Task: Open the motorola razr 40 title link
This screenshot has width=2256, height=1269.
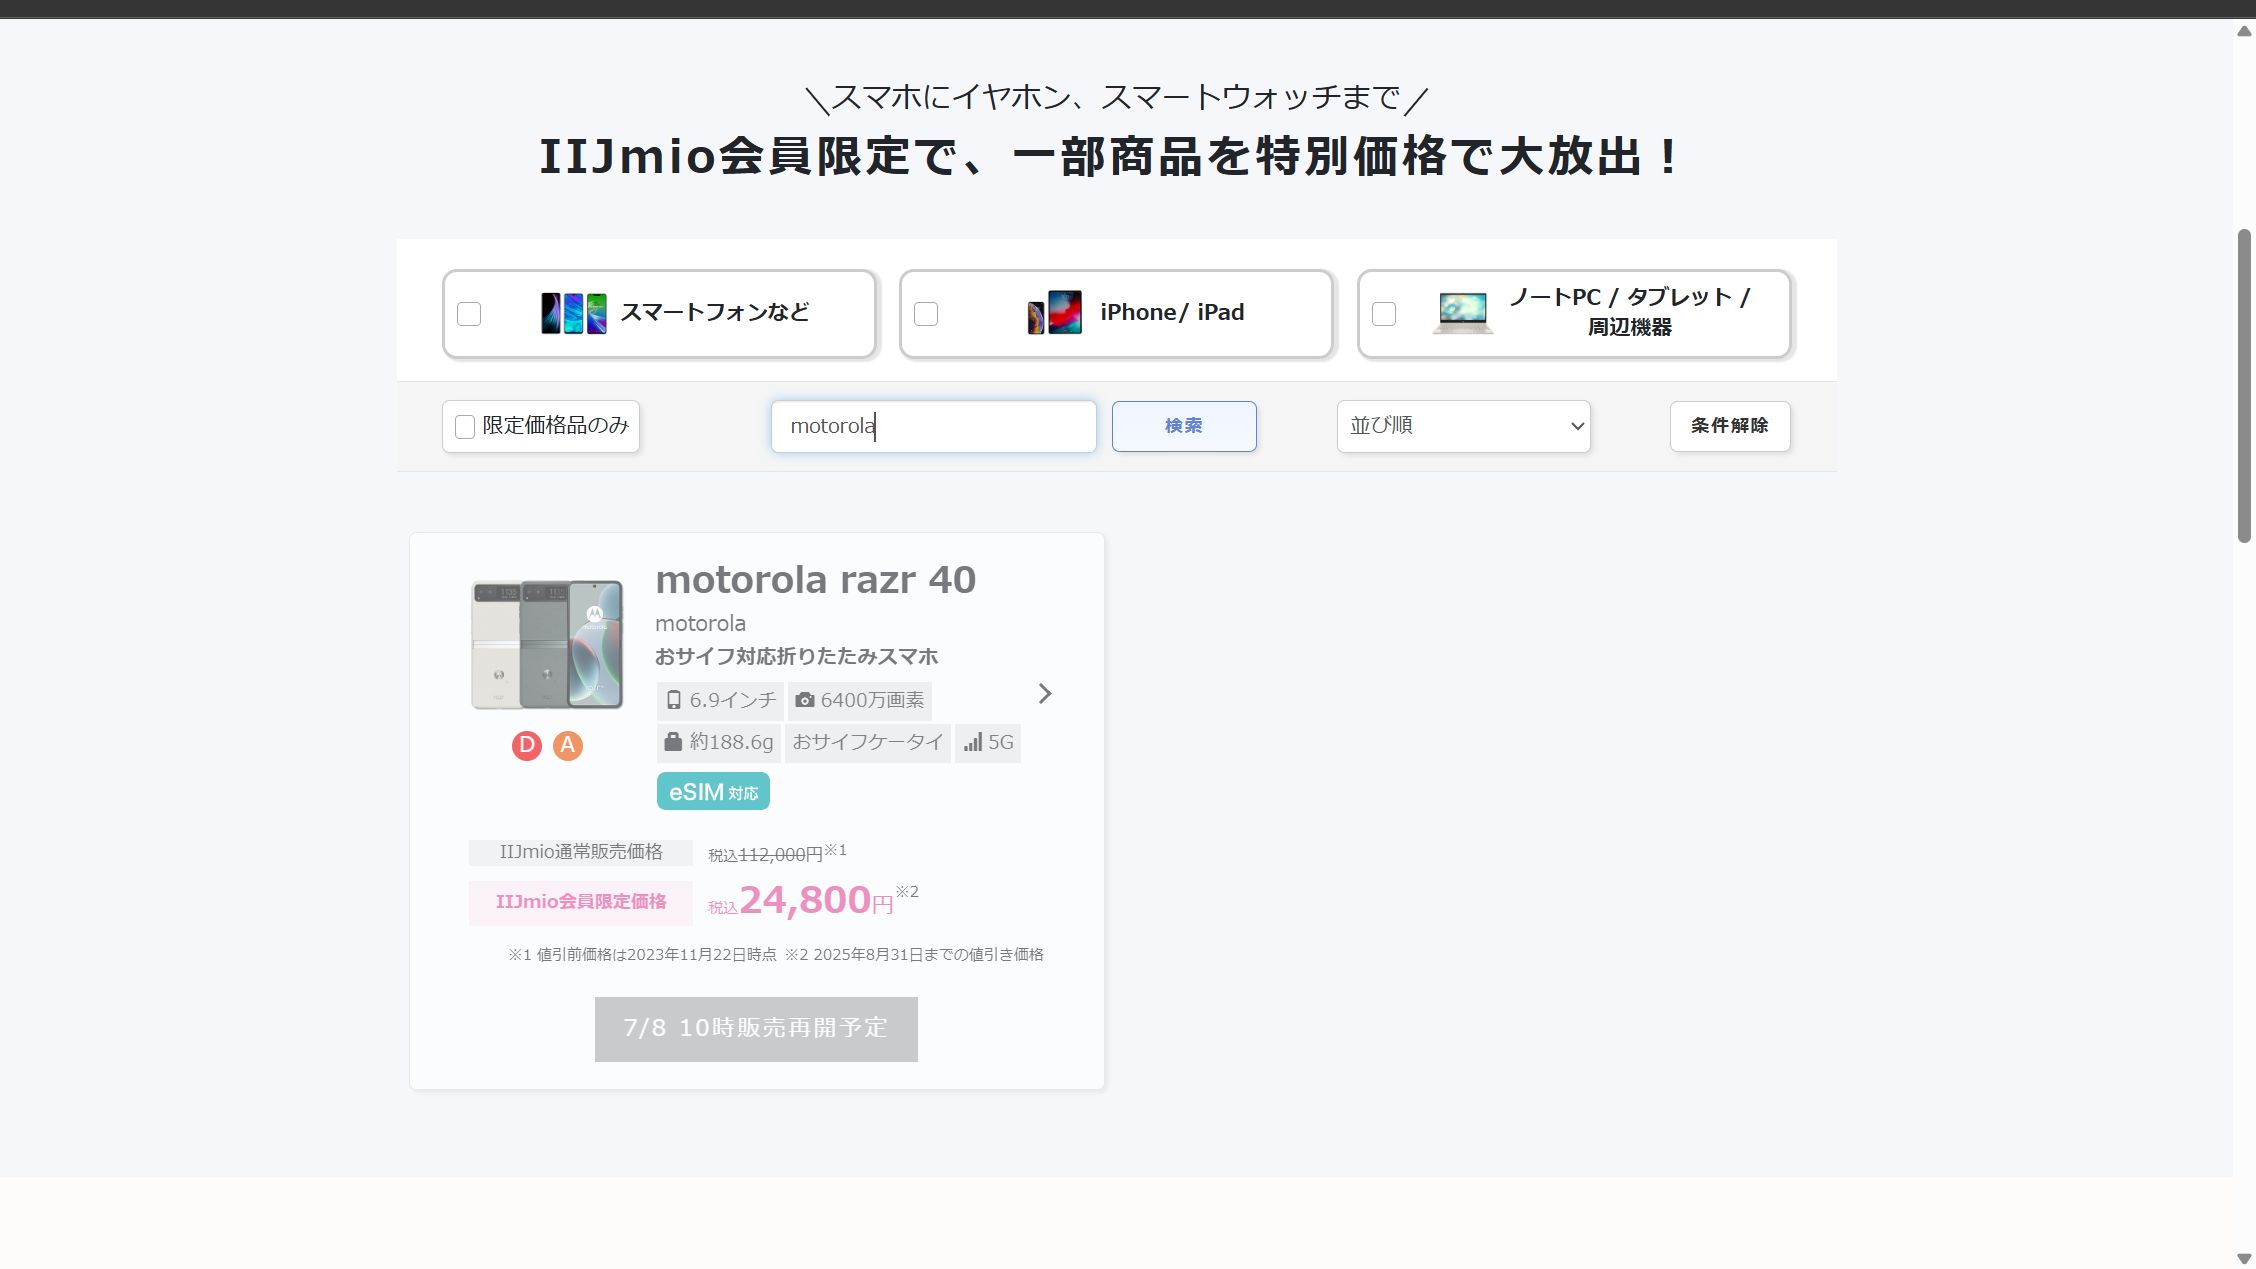Action: coord(815,580)
